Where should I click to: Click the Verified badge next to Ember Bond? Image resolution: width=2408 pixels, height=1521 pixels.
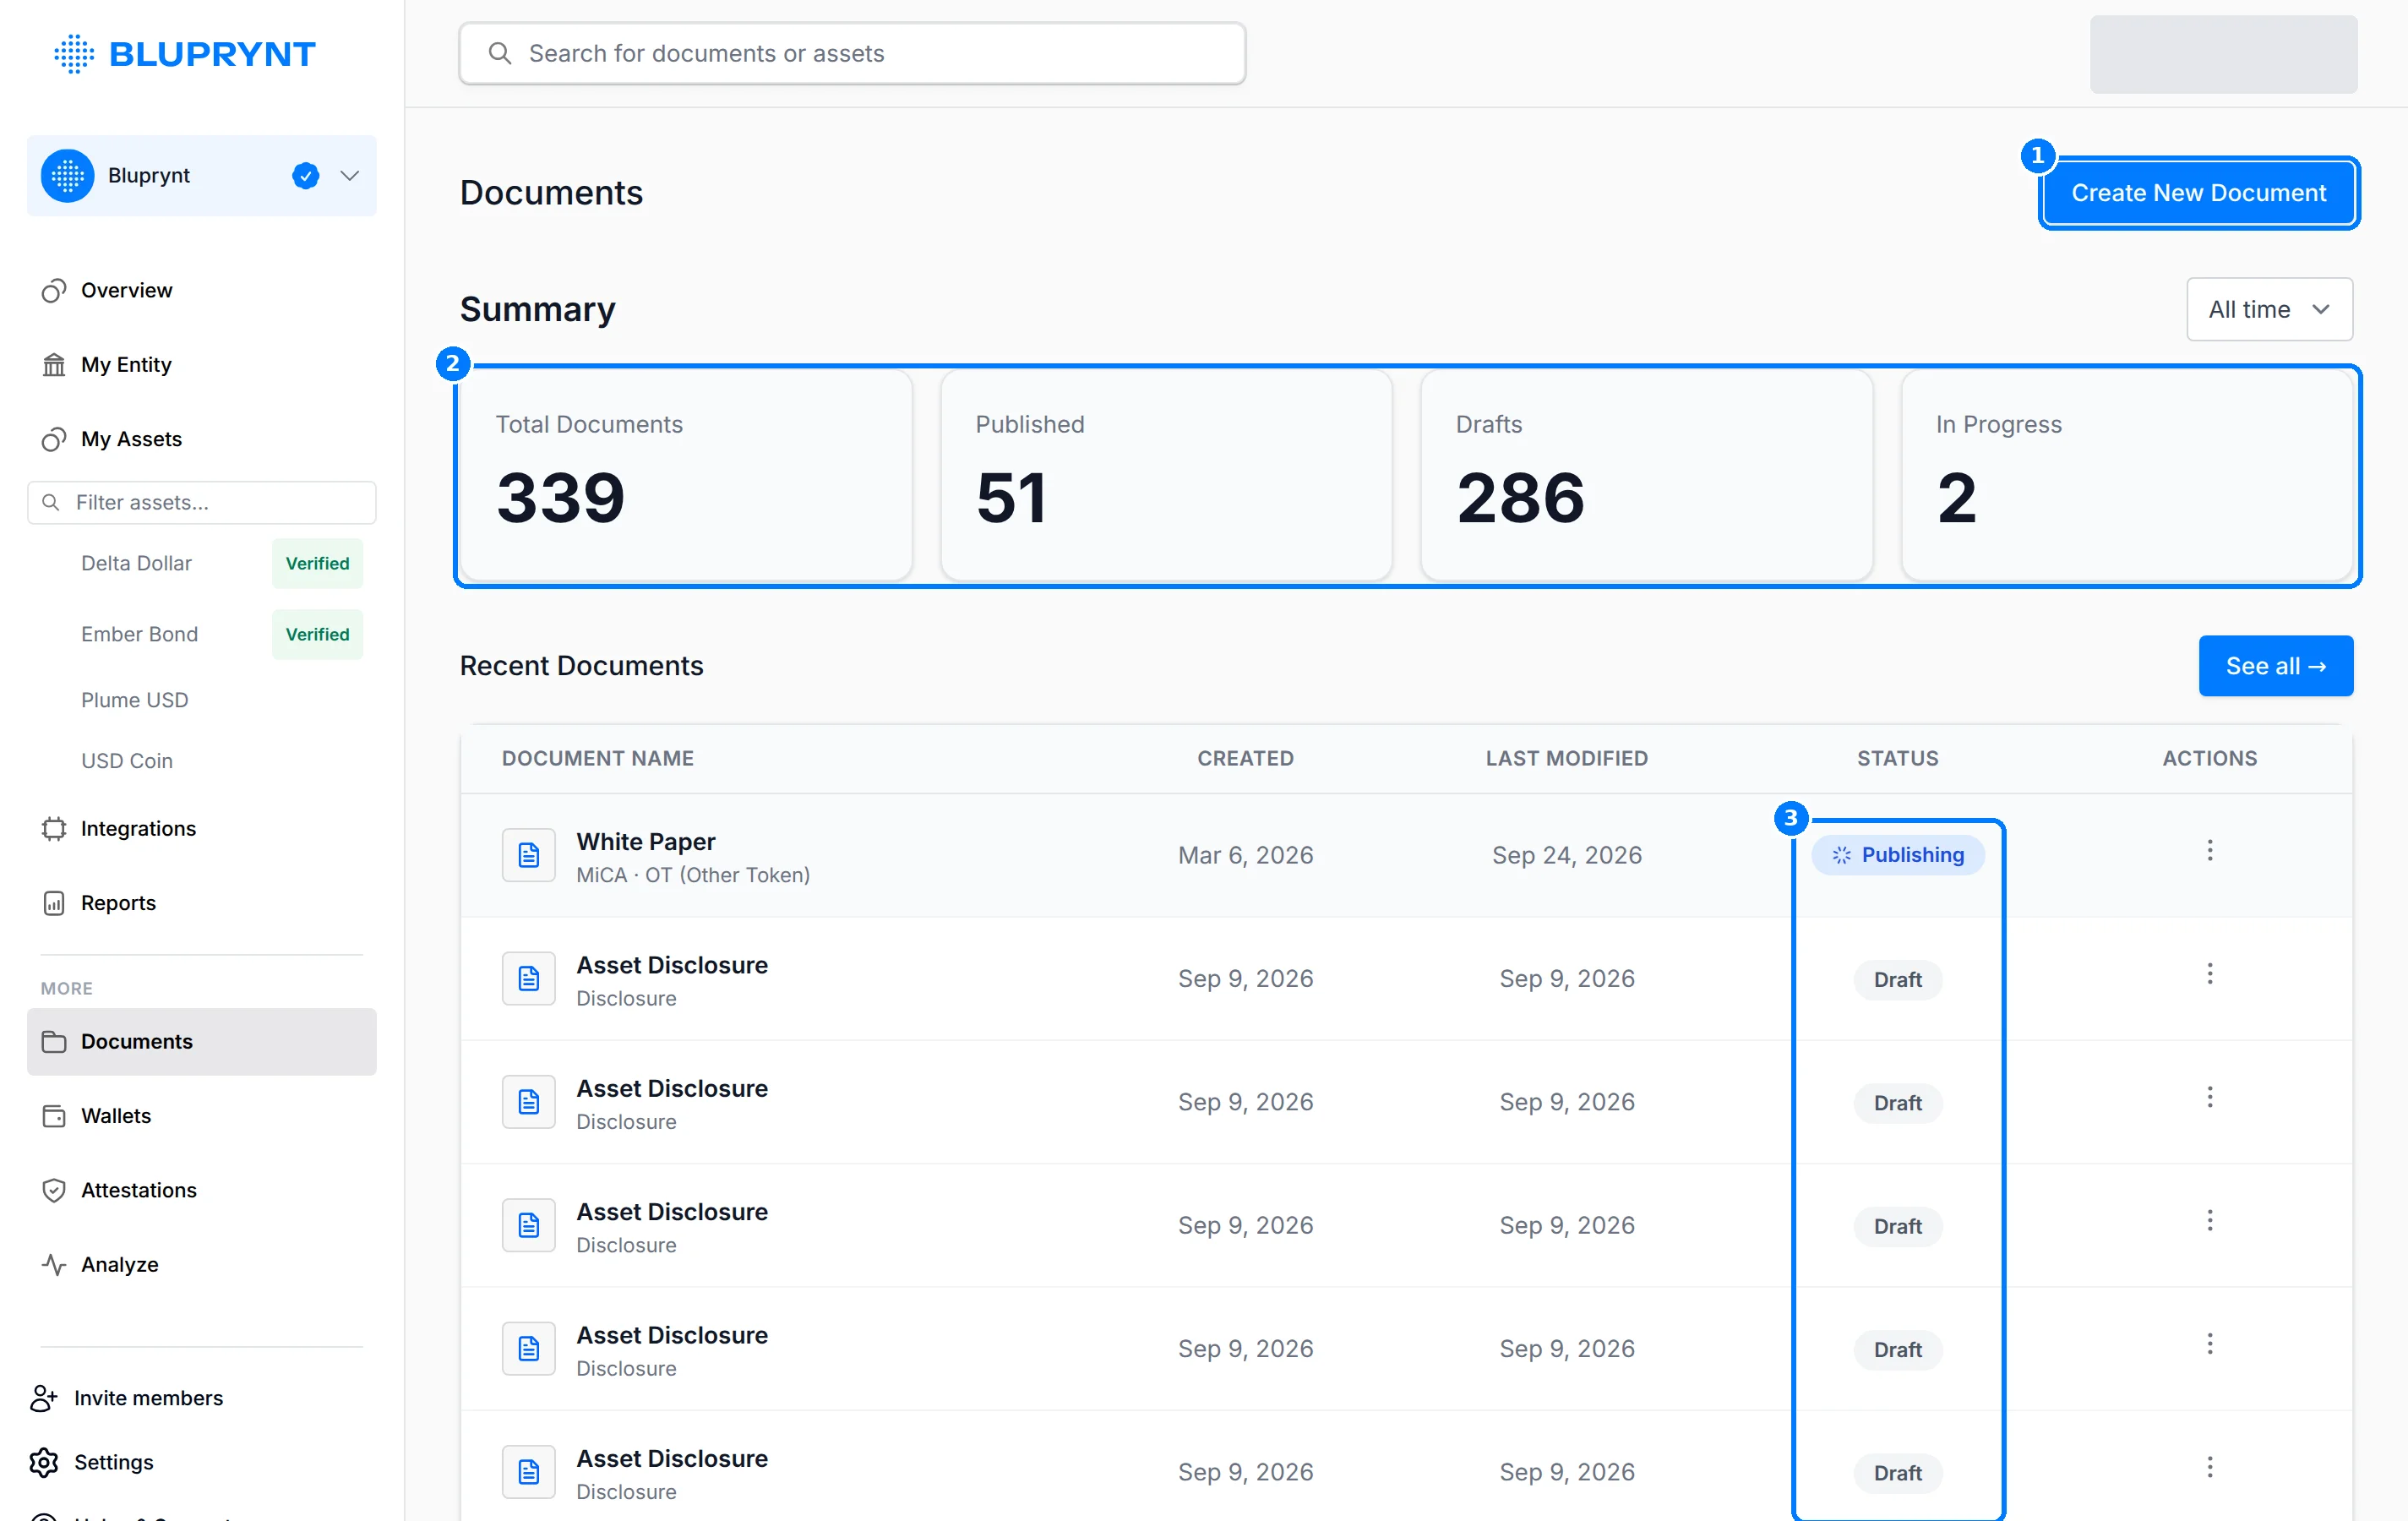317,634
